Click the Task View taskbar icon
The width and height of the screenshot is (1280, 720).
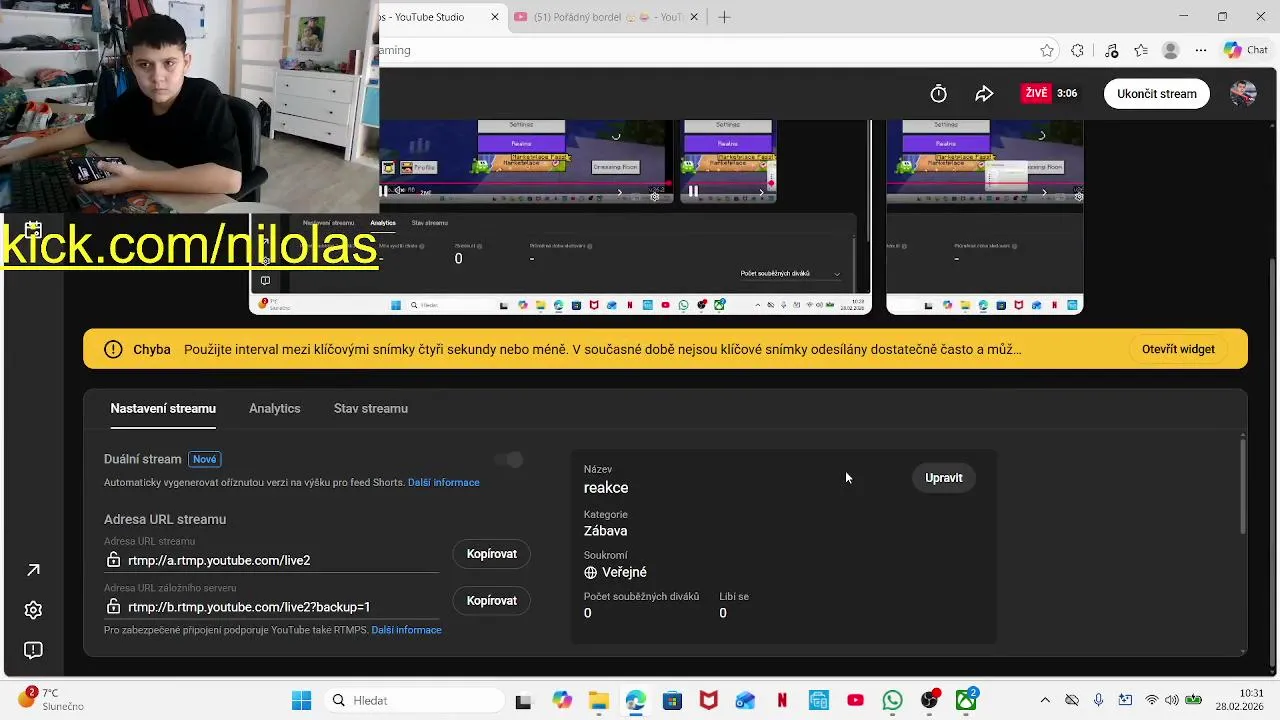click(x=523, y=701)
